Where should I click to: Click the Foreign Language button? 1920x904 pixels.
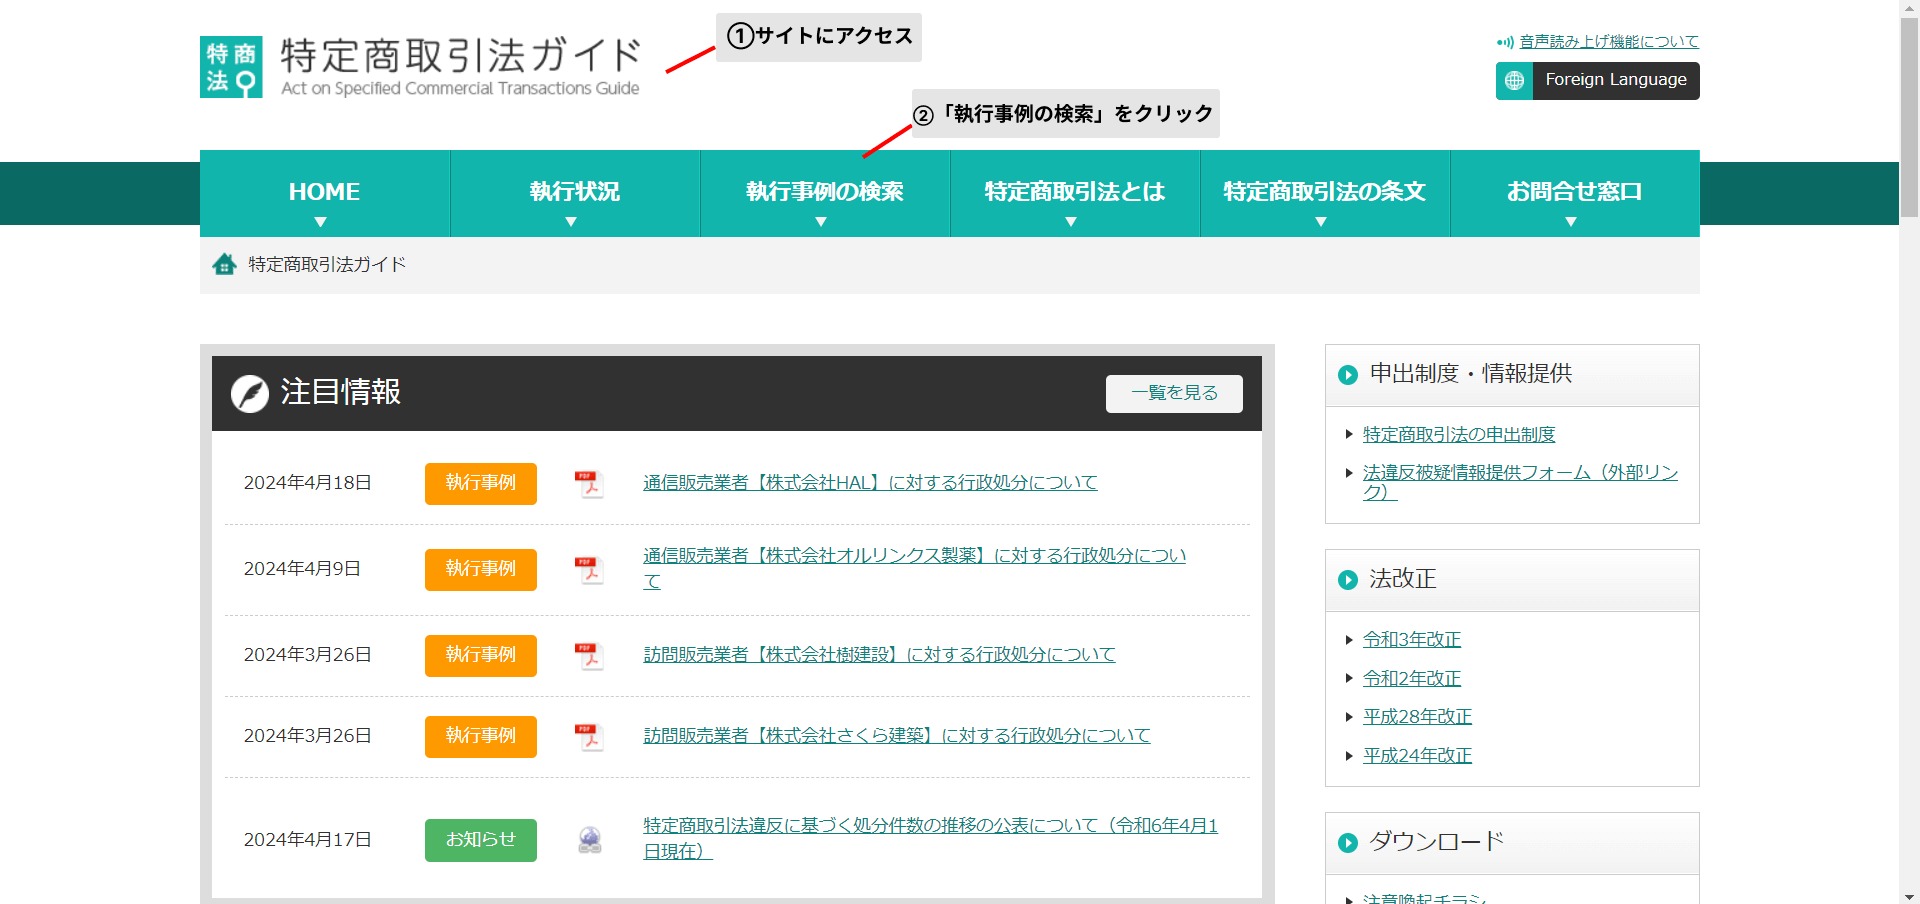click(1598, 81)
